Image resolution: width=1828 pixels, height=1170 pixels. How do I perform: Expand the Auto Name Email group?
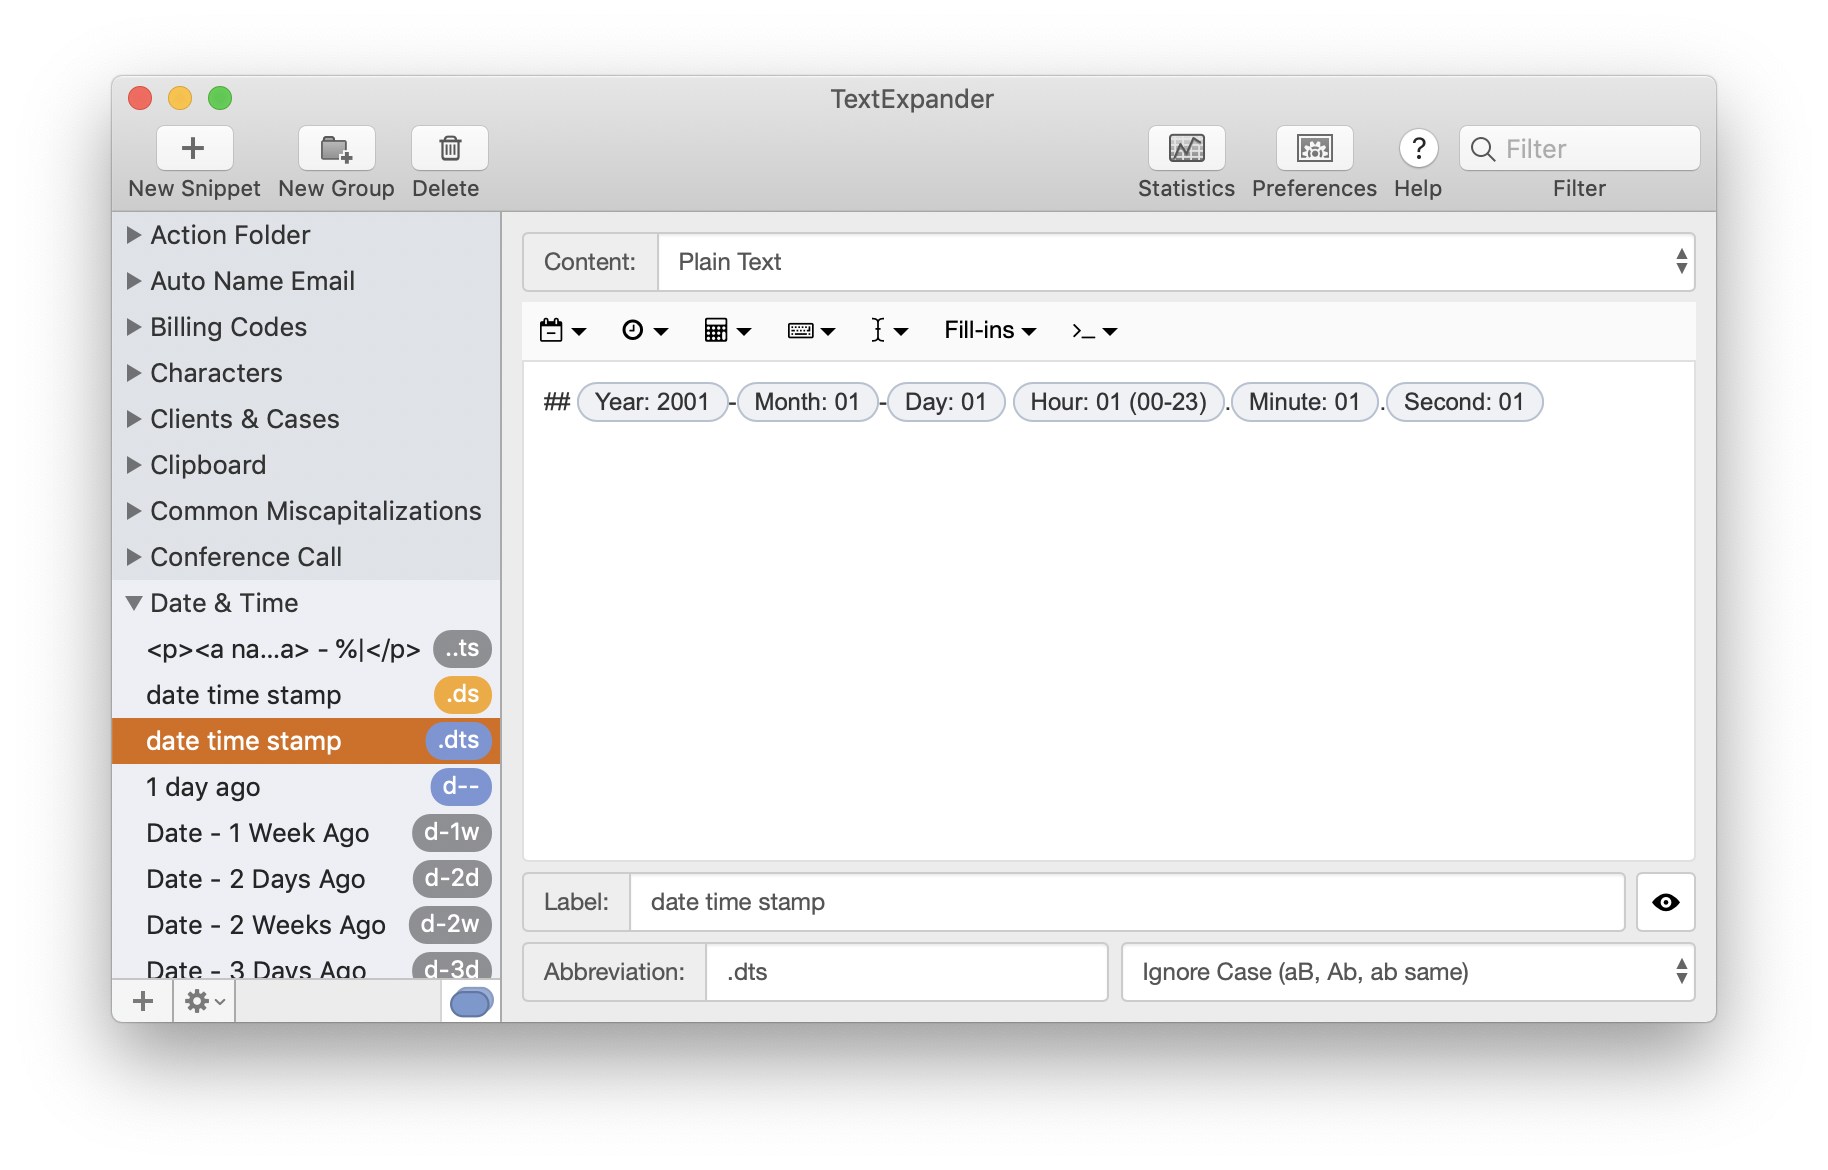click(x=134, y=281)
